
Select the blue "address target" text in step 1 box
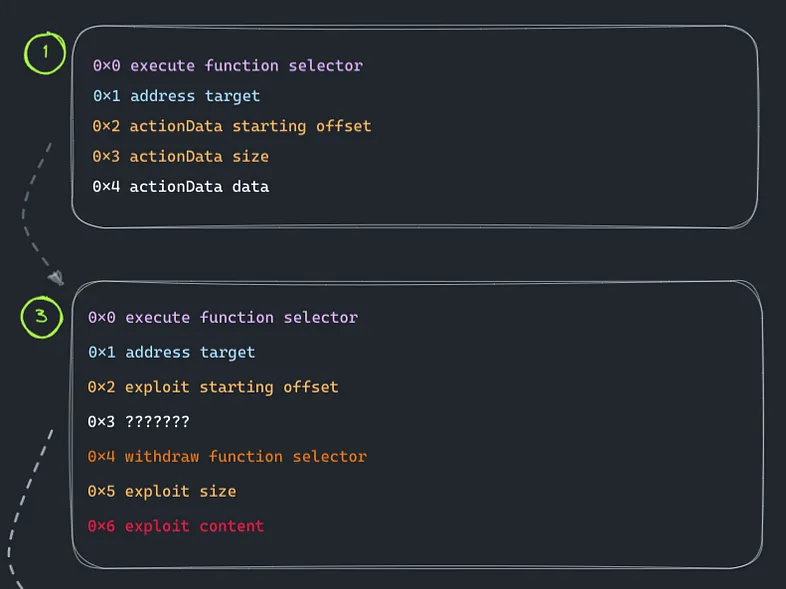(x=194, y=96)
